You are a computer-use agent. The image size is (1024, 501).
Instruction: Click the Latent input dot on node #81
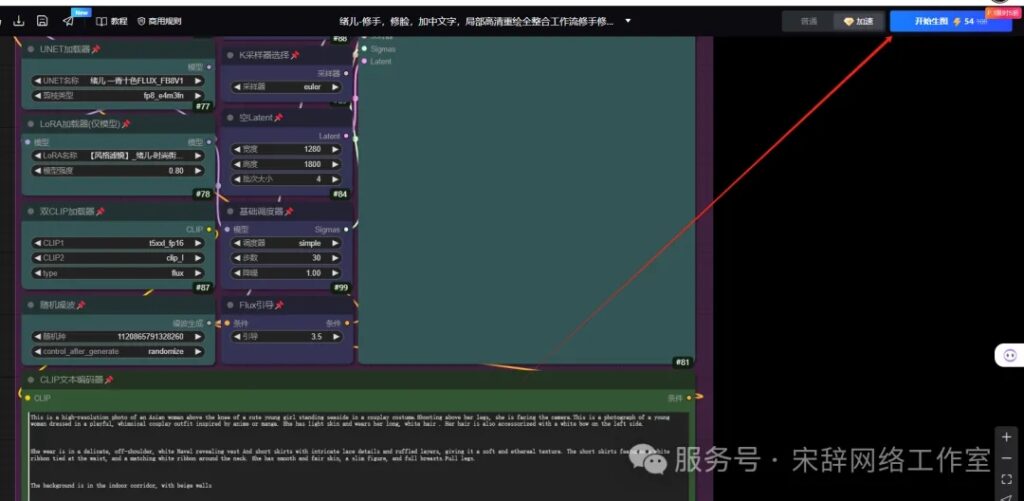point(364,61)
